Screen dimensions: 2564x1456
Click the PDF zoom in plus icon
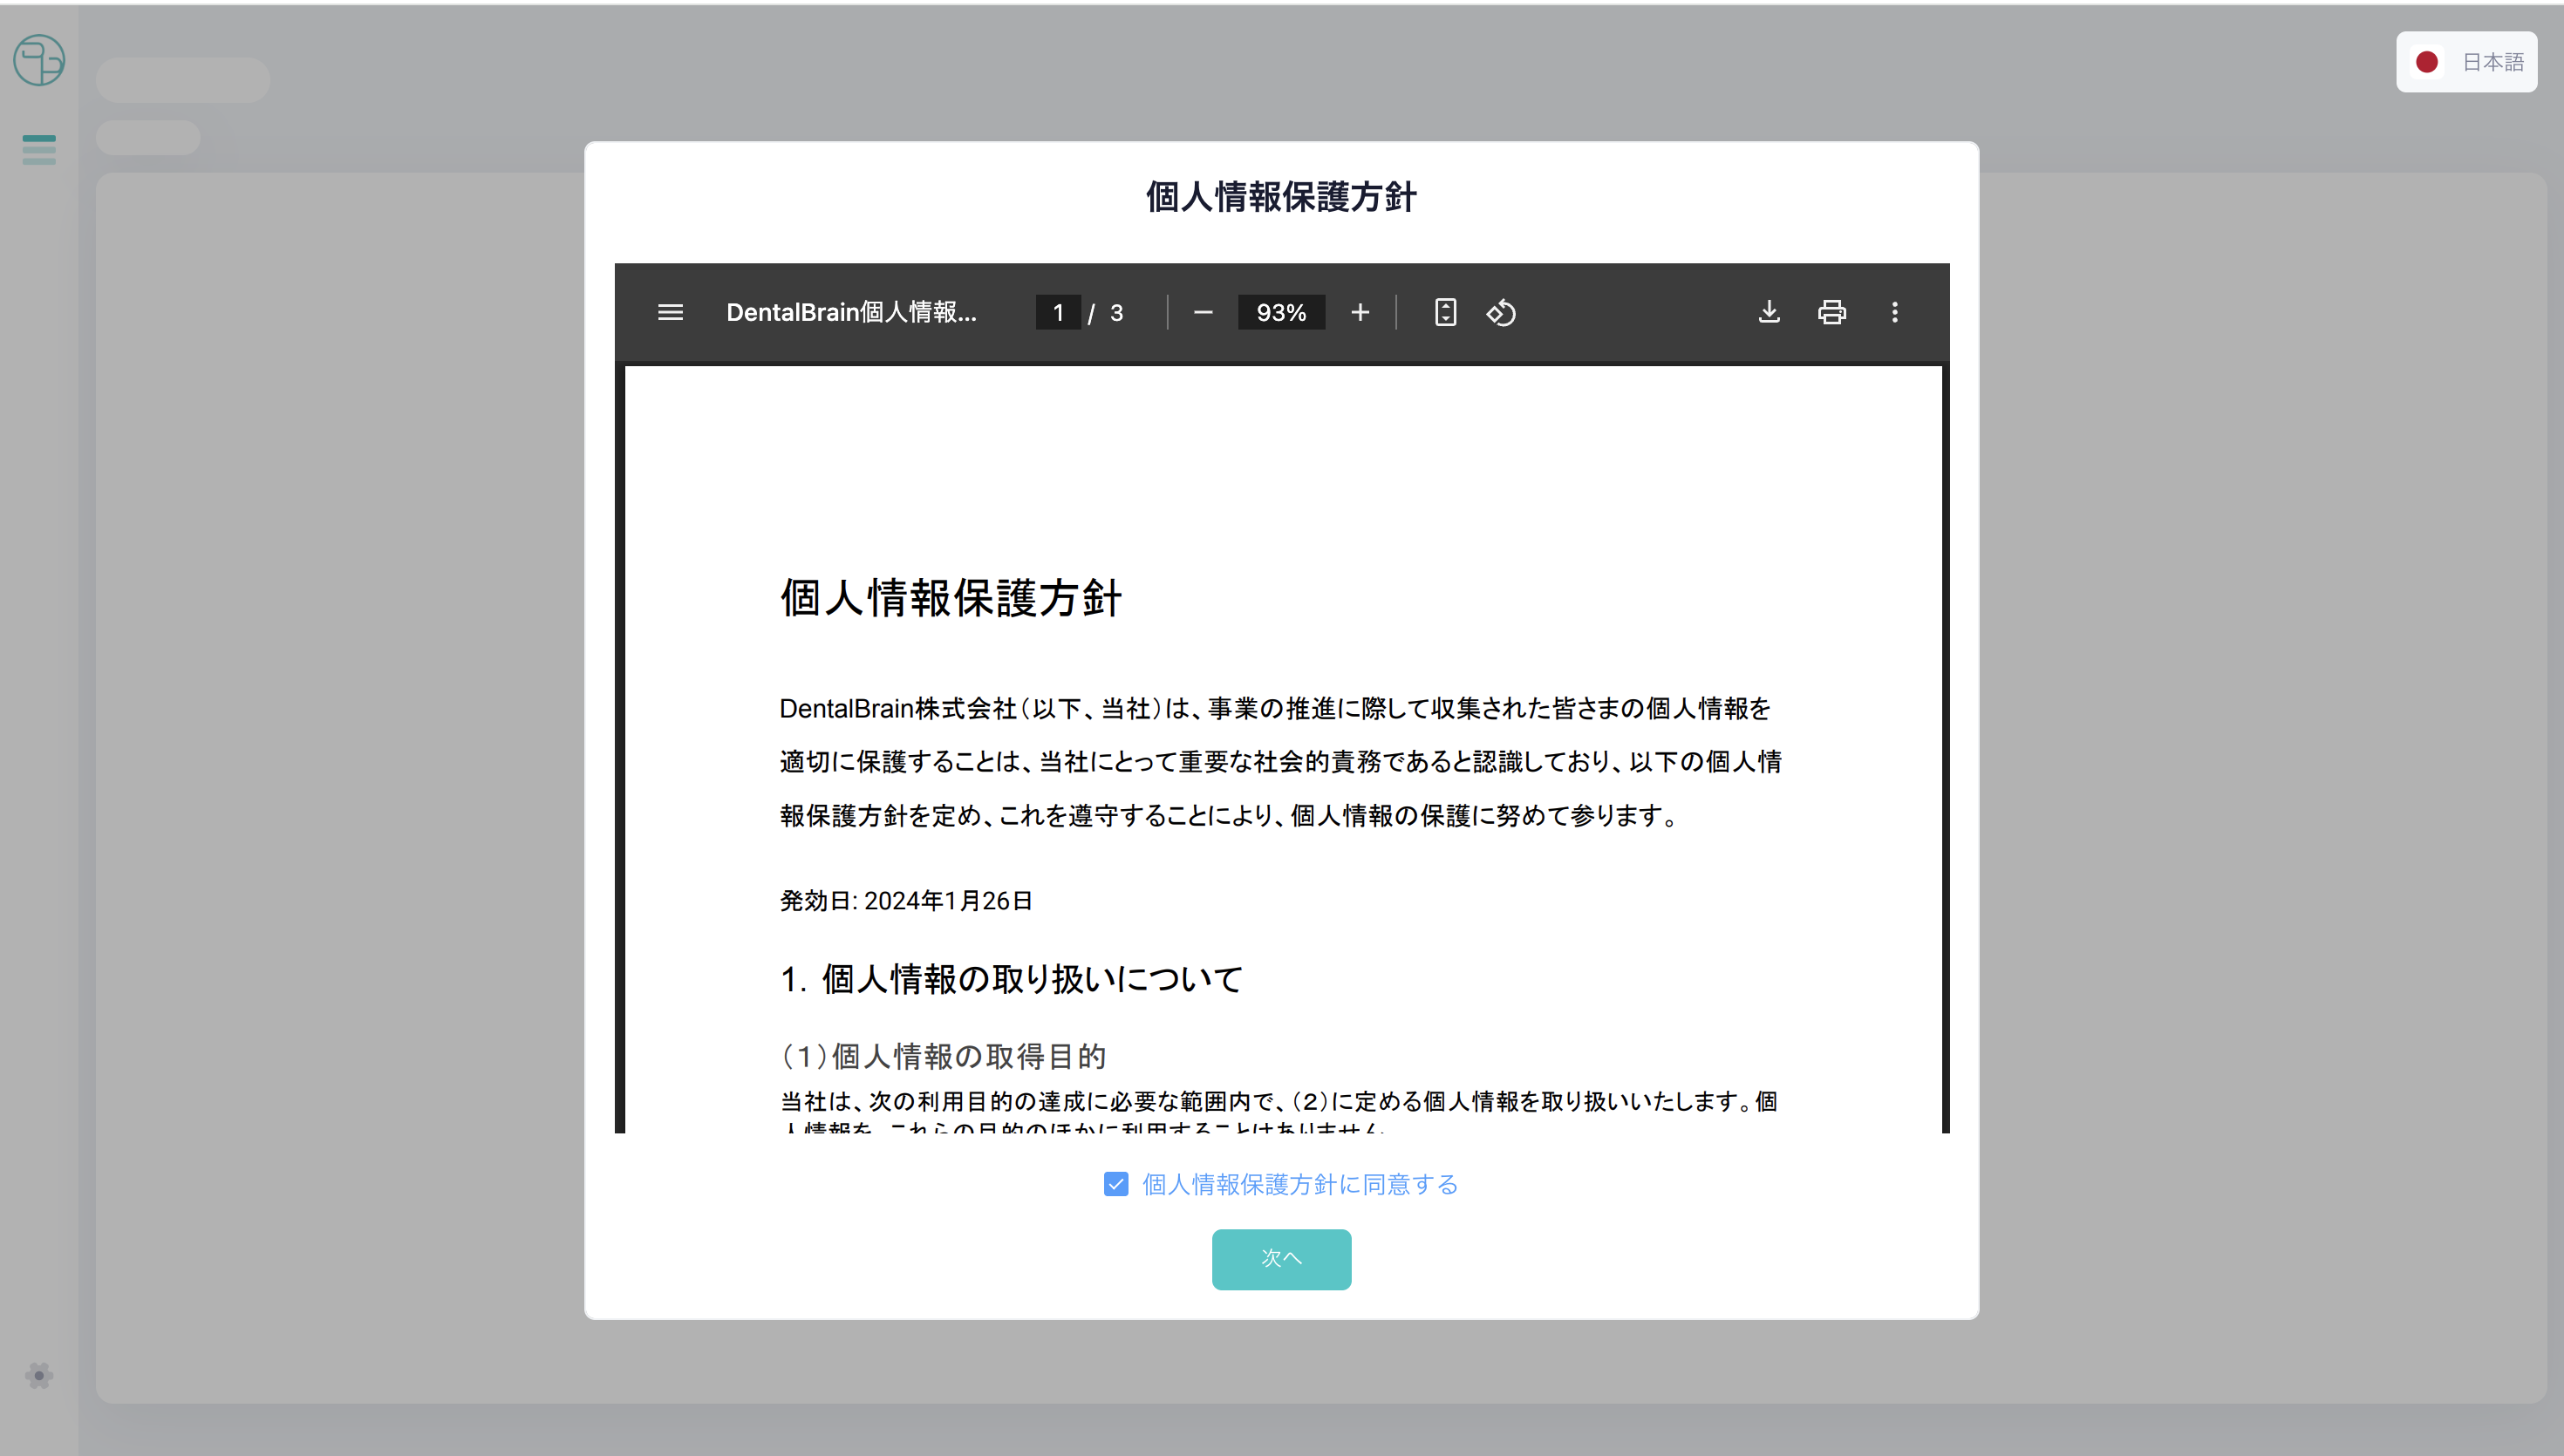[1360, 313]
